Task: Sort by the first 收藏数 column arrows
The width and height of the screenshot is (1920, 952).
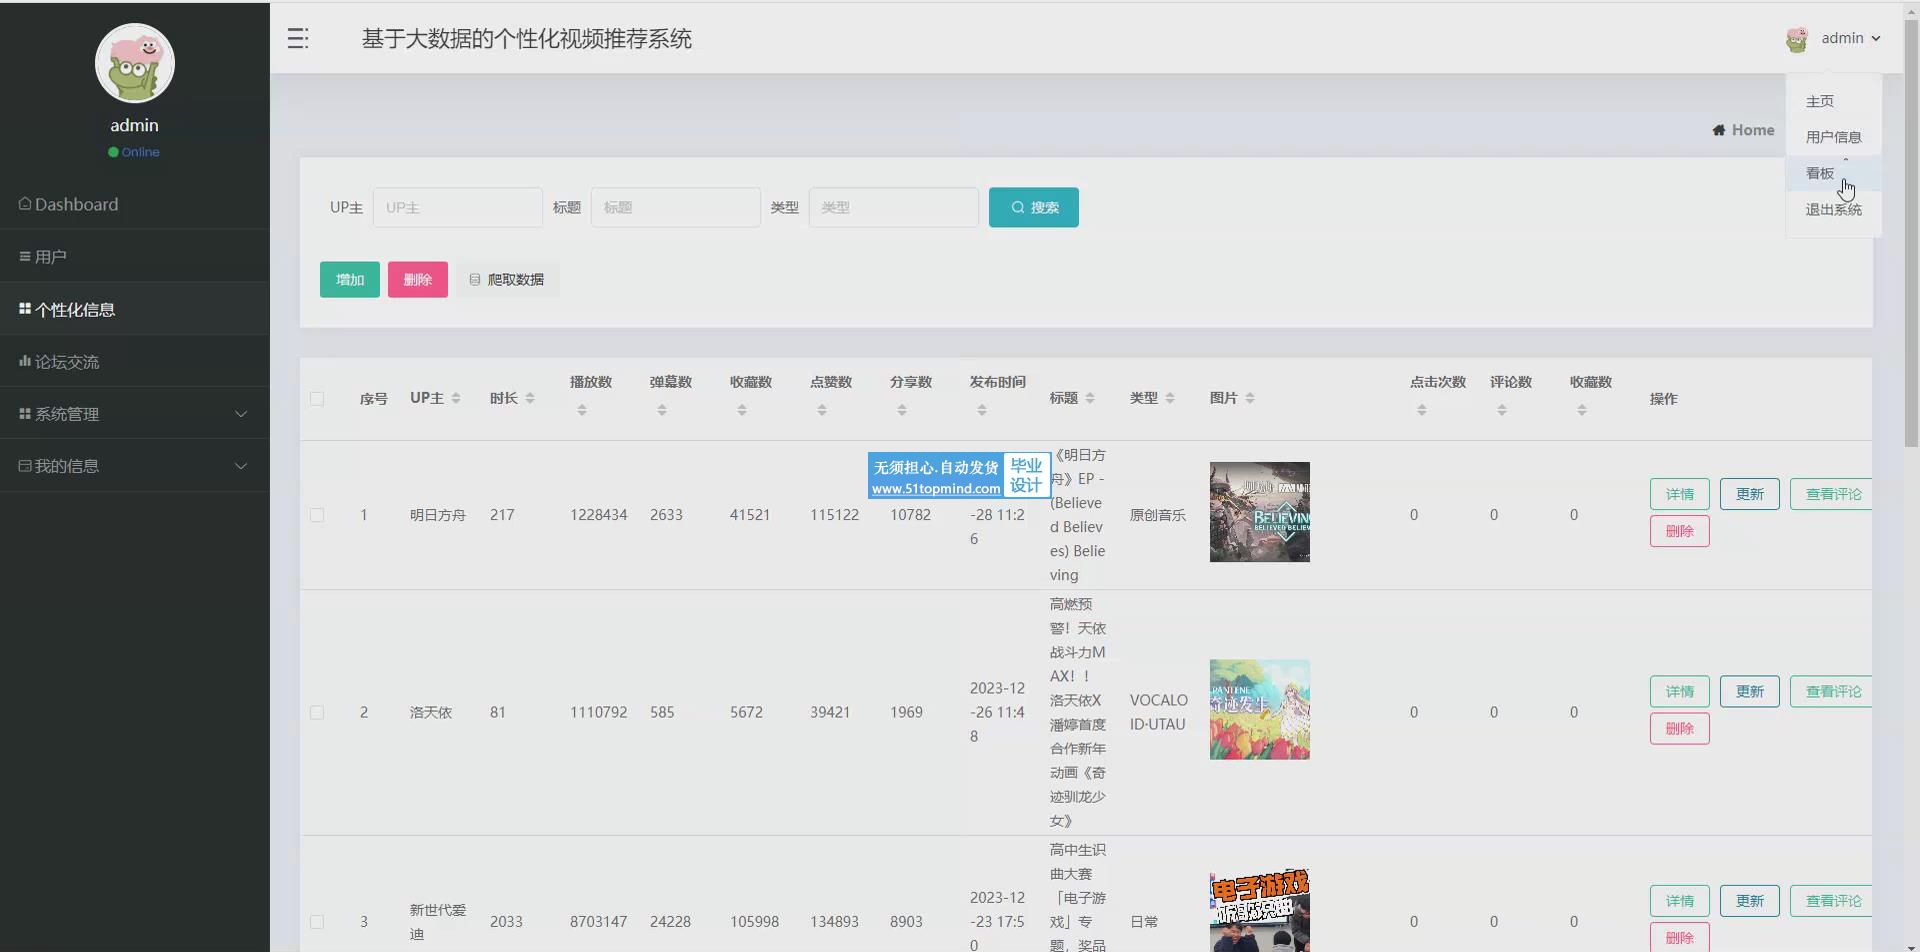Action: click(x=742, y=410)
